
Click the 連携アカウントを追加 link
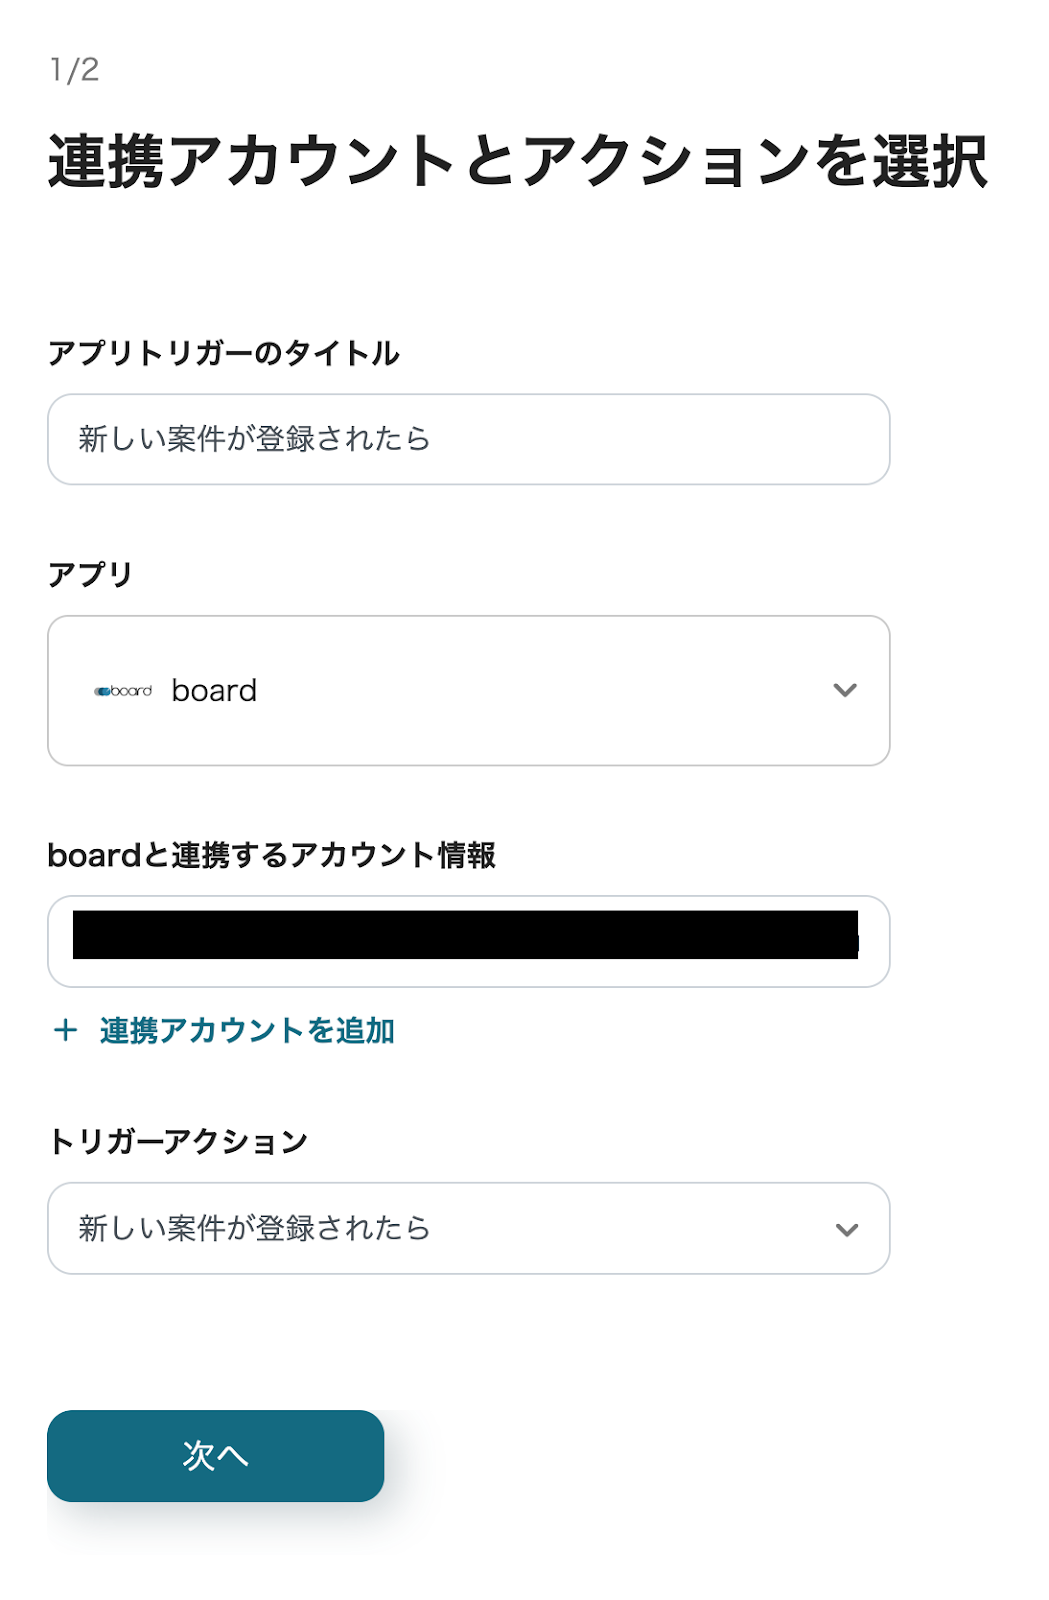coord(247,1030)
